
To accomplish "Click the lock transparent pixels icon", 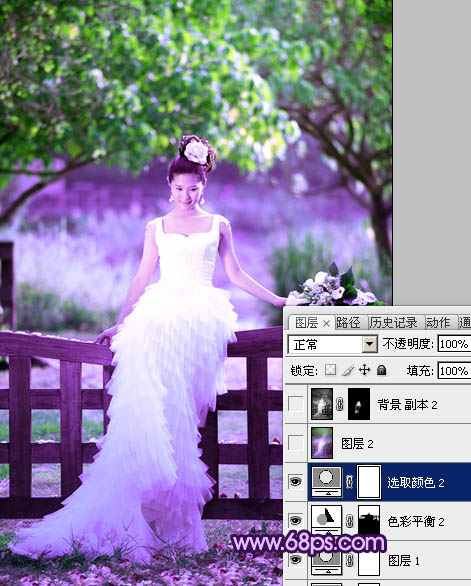I will click(x=330, y=370).
